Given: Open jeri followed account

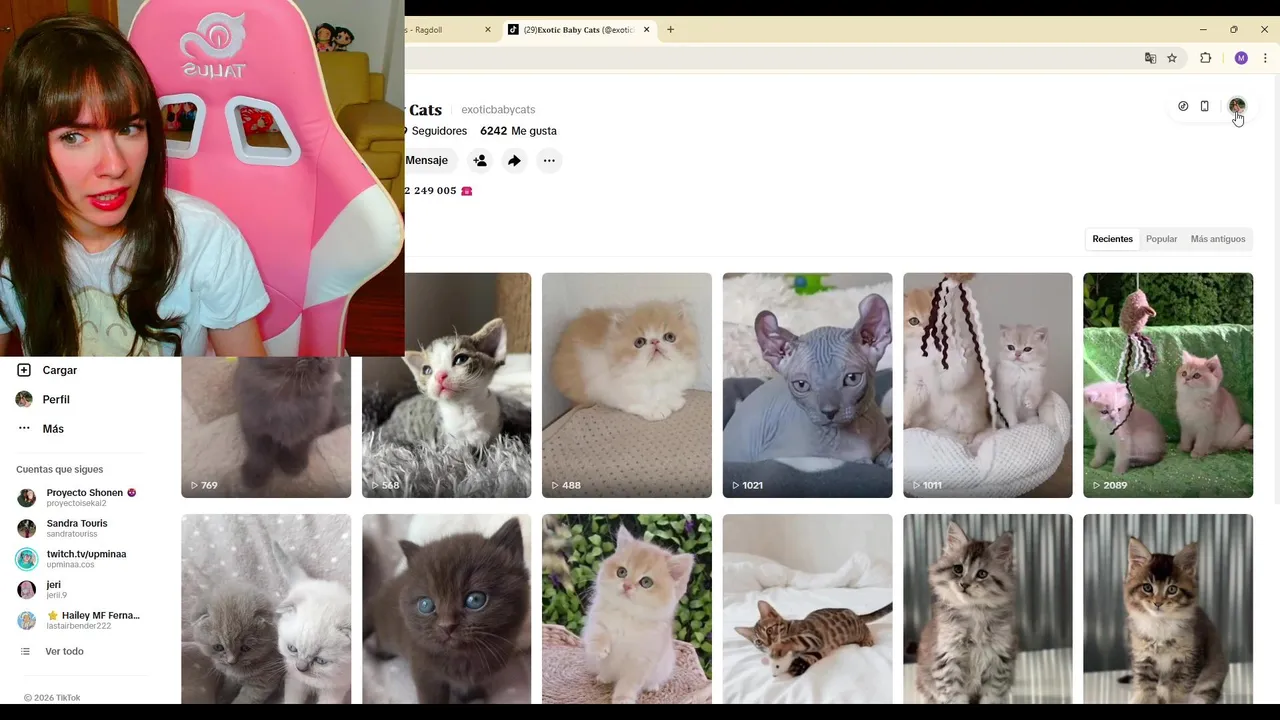Looking at the screenshot, I should 41,589.
